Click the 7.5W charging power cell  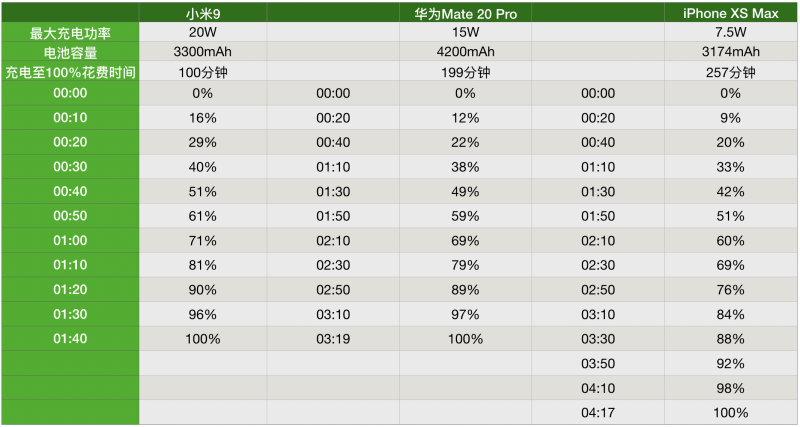tap(730, 32)
